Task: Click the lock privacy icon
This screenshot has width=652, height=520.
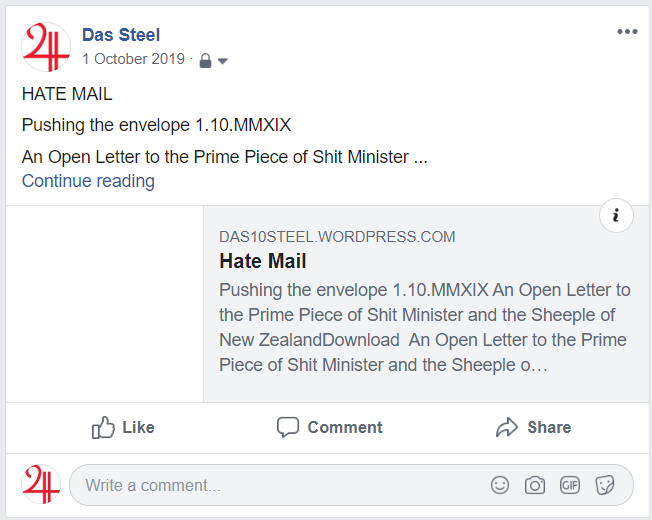Action: (205, 60)
